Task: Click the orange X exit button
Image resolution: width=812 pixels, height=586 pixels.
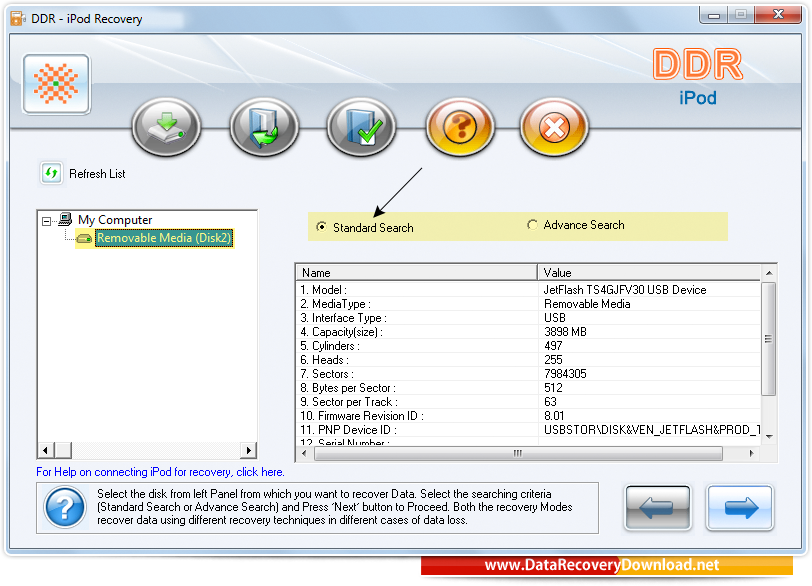Action: click(554, 127)
